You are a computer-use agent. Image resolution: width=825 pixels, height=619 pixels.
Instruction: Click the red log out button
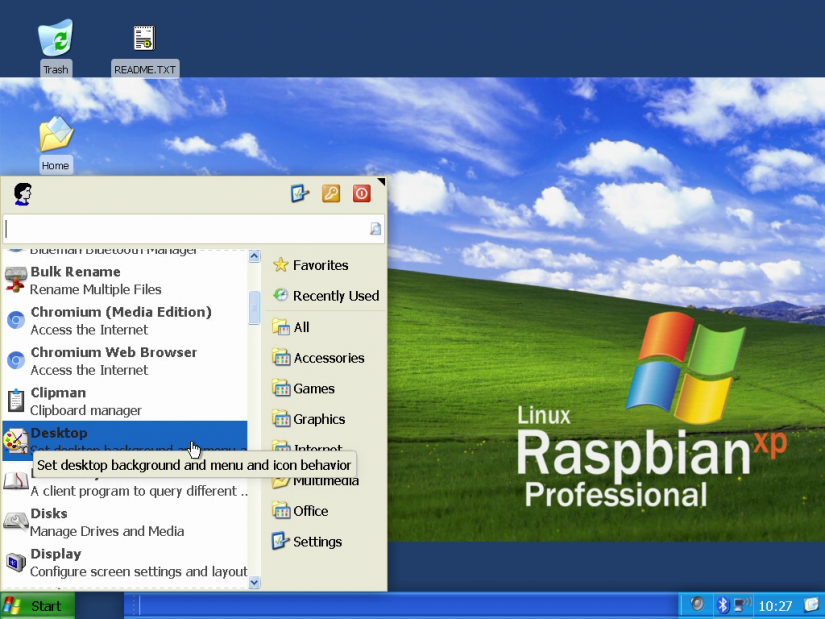coord(361,194)
